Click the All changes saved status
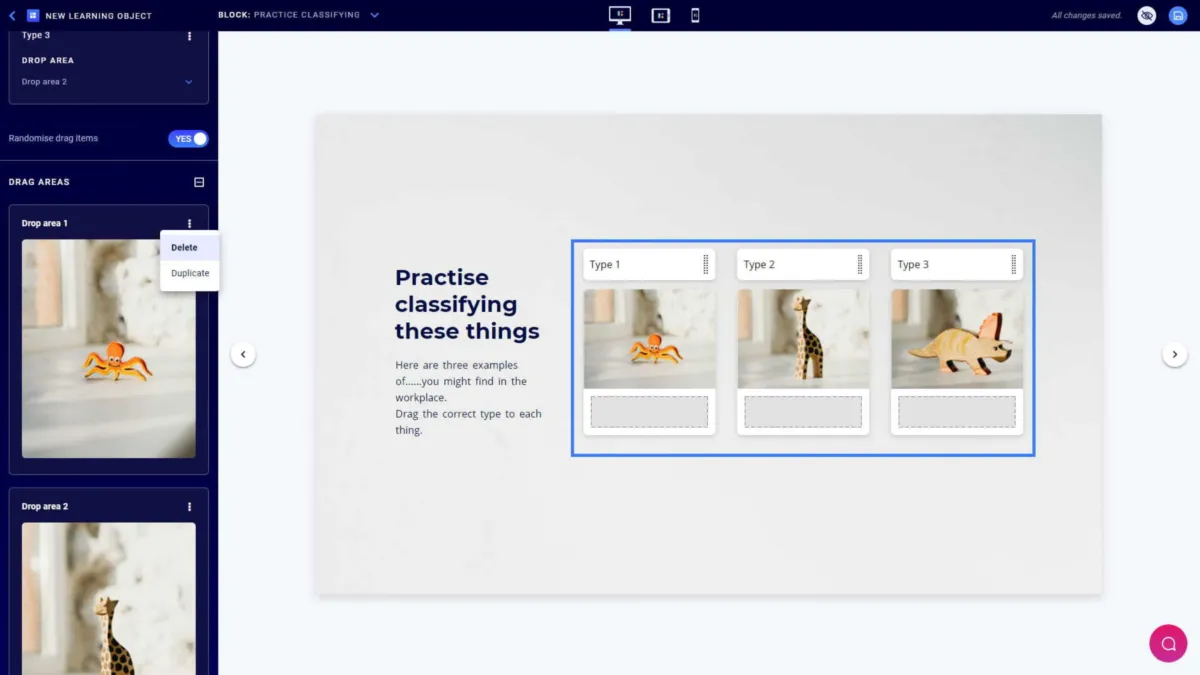This screenshot has height=675, width=1200. [1087, 16]
